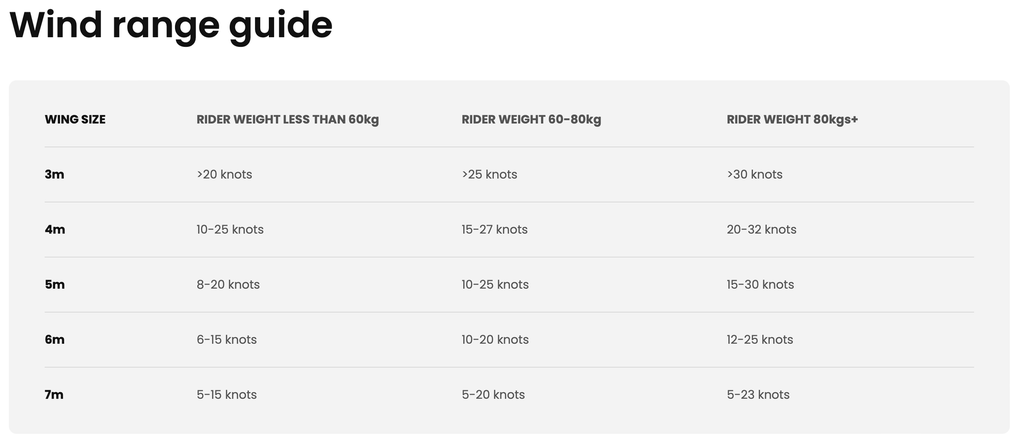This screenshot has height=439, width=1024.
Task: Select the ">25 knots" cell
Action: point(490,174)
